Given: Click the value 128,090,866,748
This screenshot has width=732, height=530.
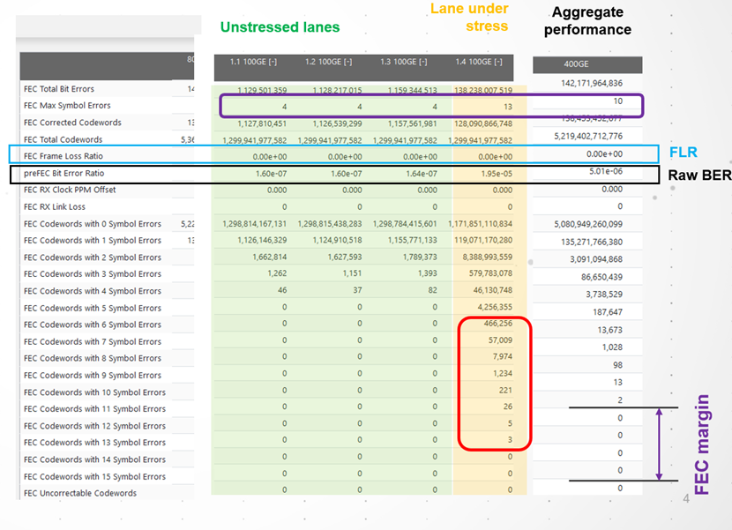Looking at the screenshot, I should 483,124.
